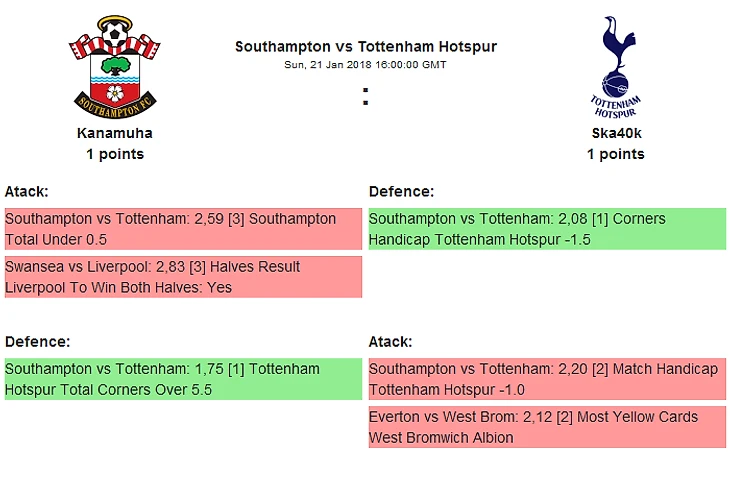Open Kanamuha's user profile name
The width and height of the screenshot is (730, 480).
[x=115, y=132]
